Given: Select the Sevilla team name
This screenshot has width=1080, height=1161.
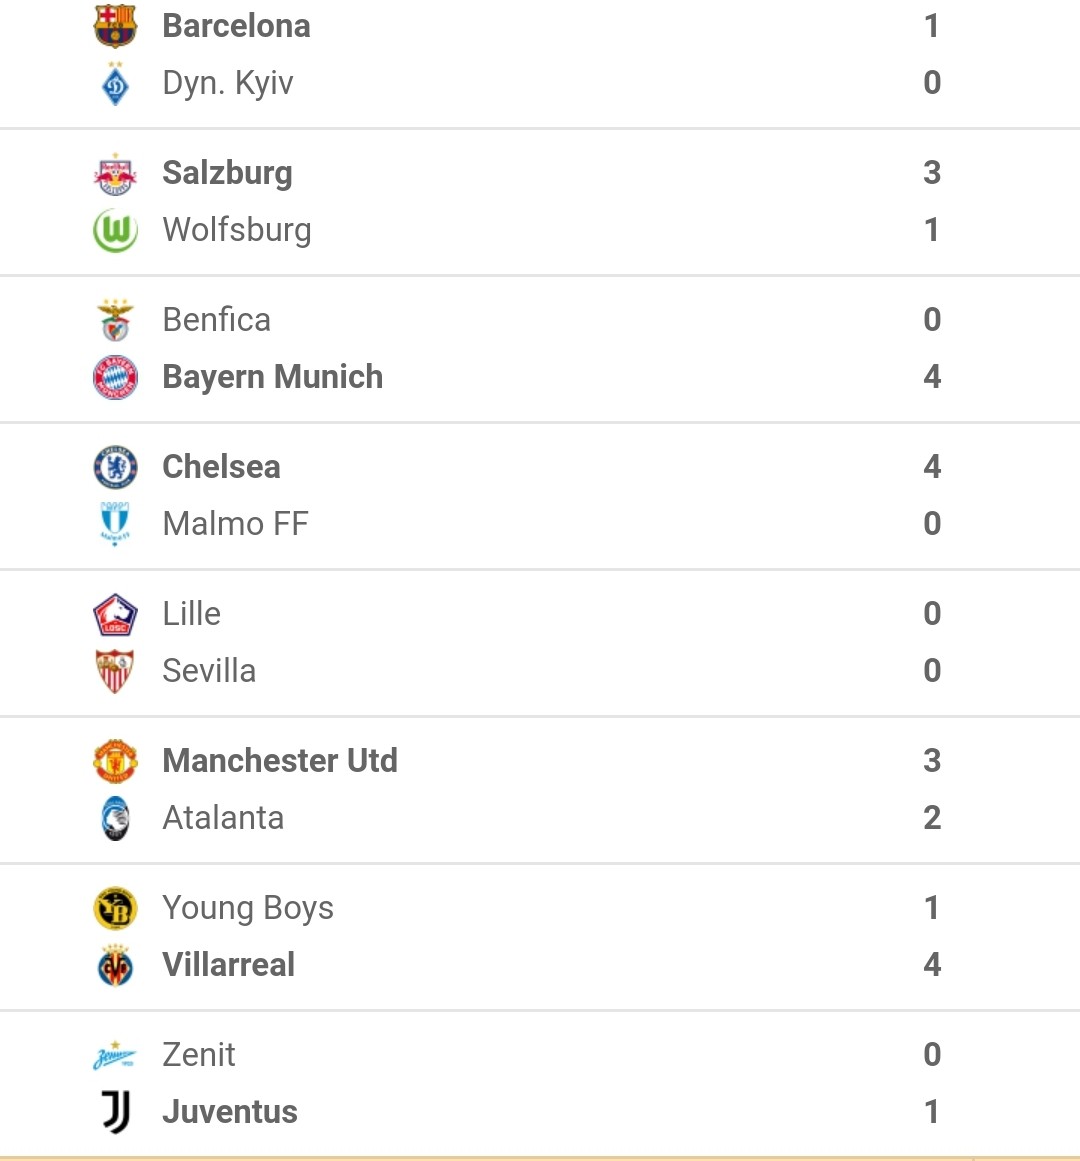Looking at the screenshot, I should [209, 671].
